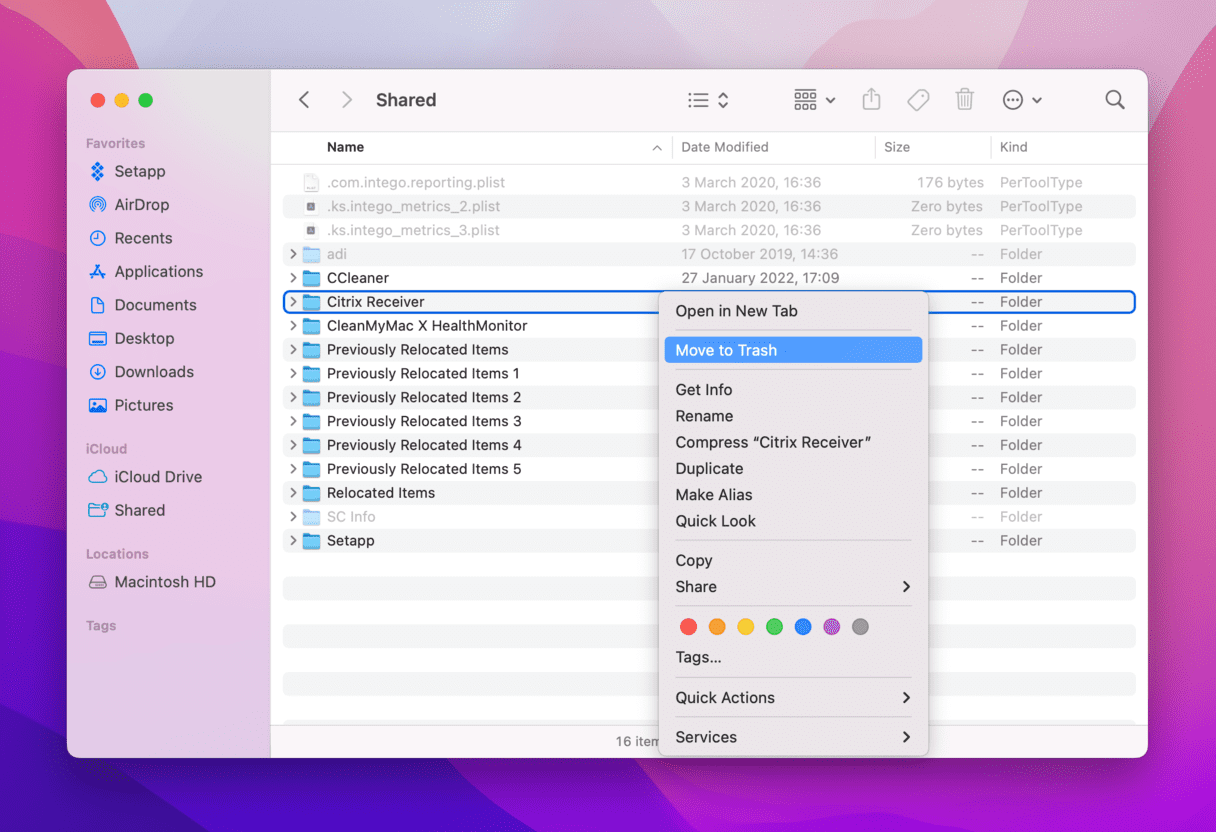
Task: Open the group-by grid icon menu
Action: point(814,100)
